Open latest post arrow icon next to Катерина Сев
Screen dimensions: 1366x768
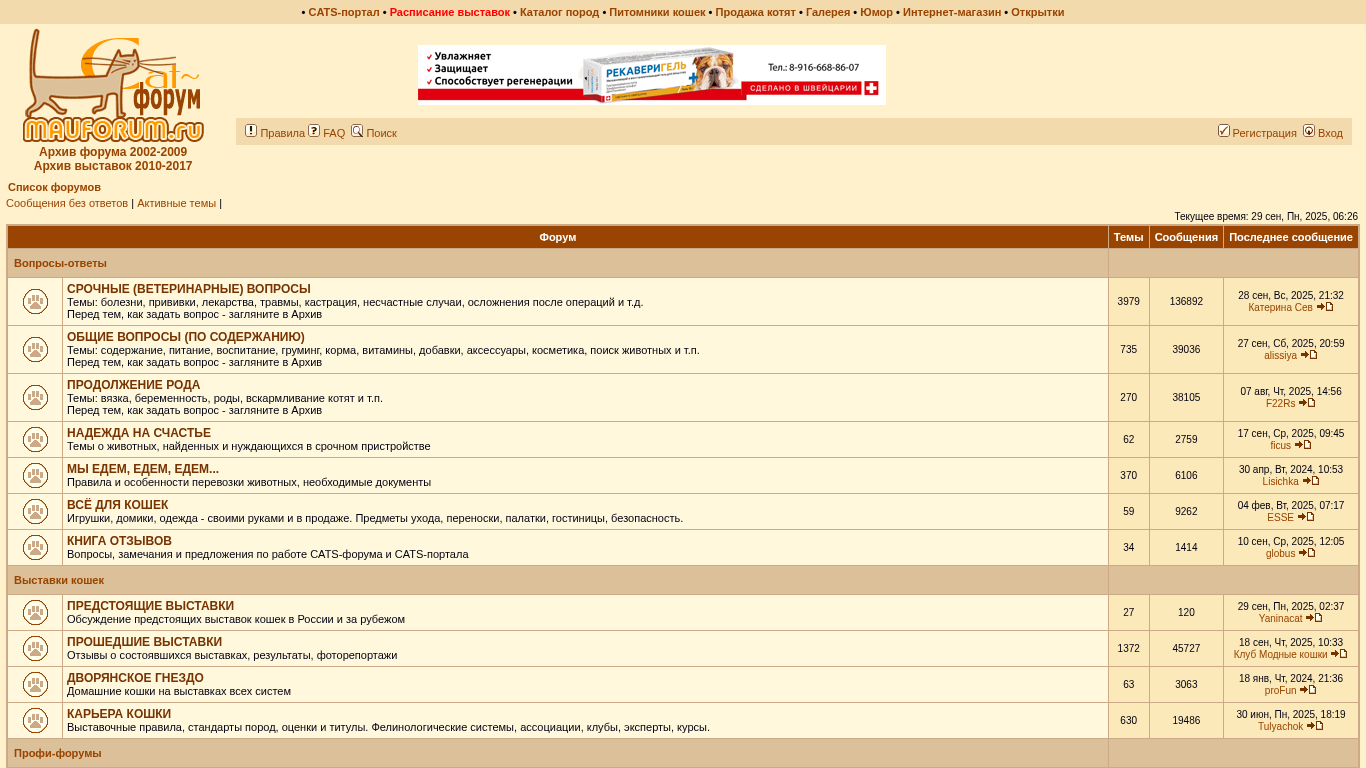1325,307
